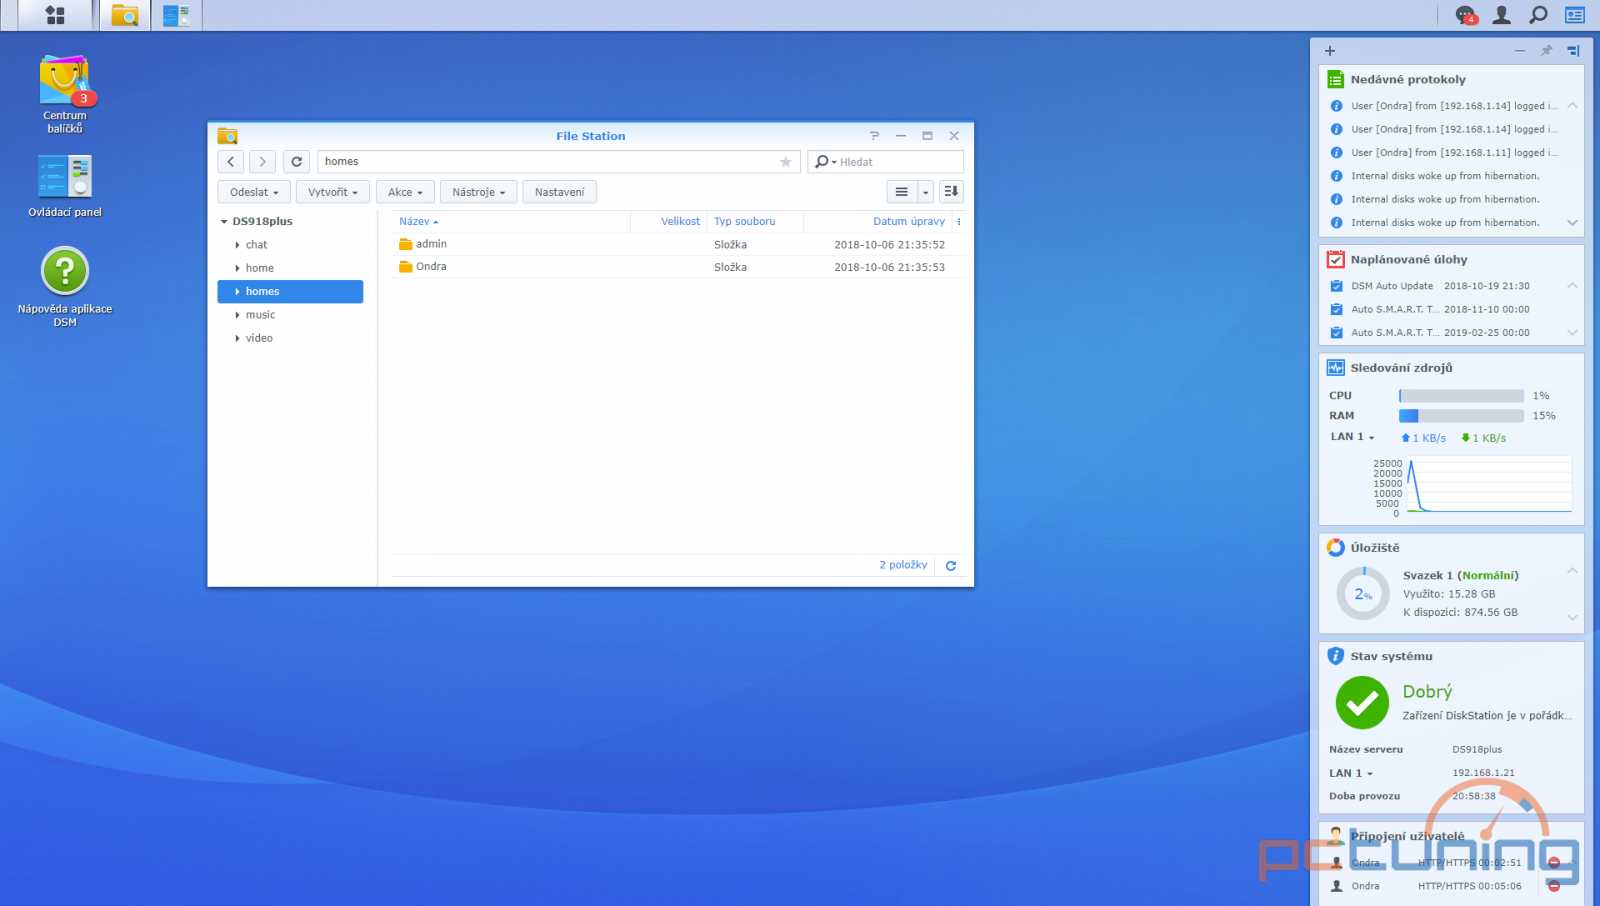This screenshot has width=1600, height=906.
Task: Open the Nástroje dropdown
Action: [x=478, y=192]
